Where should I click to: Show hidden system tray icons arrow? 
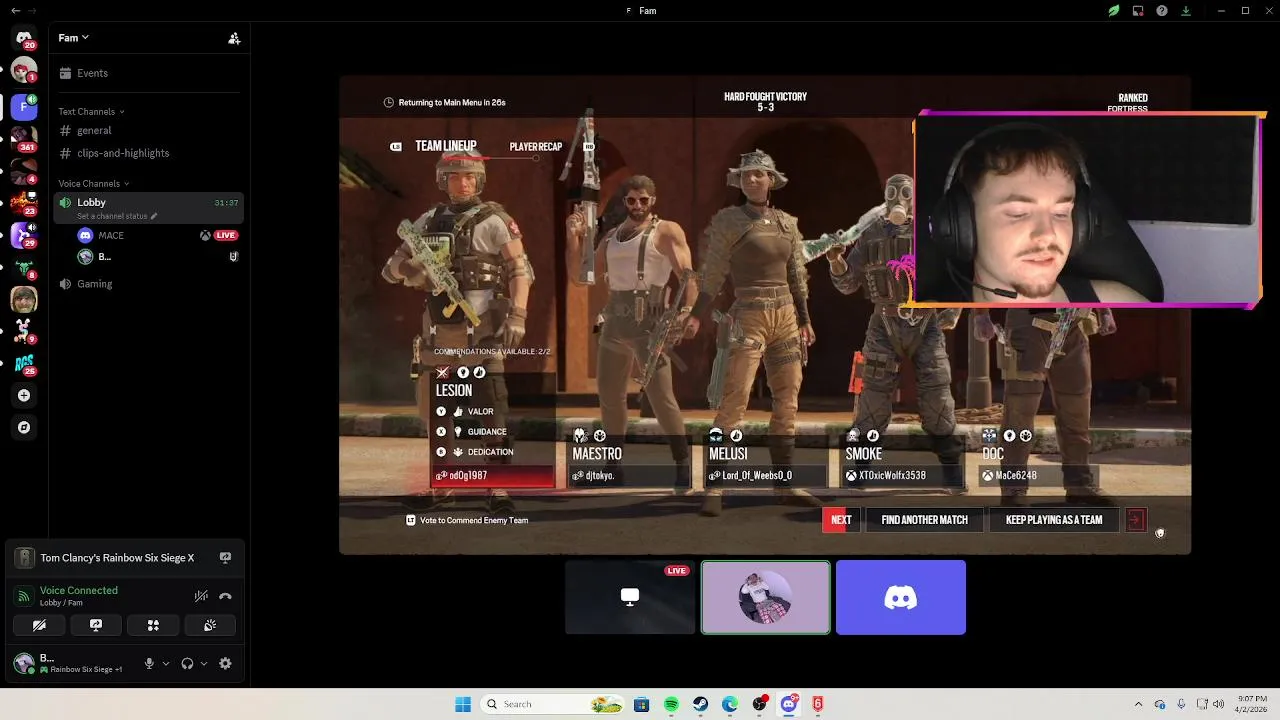(1138, 704)
